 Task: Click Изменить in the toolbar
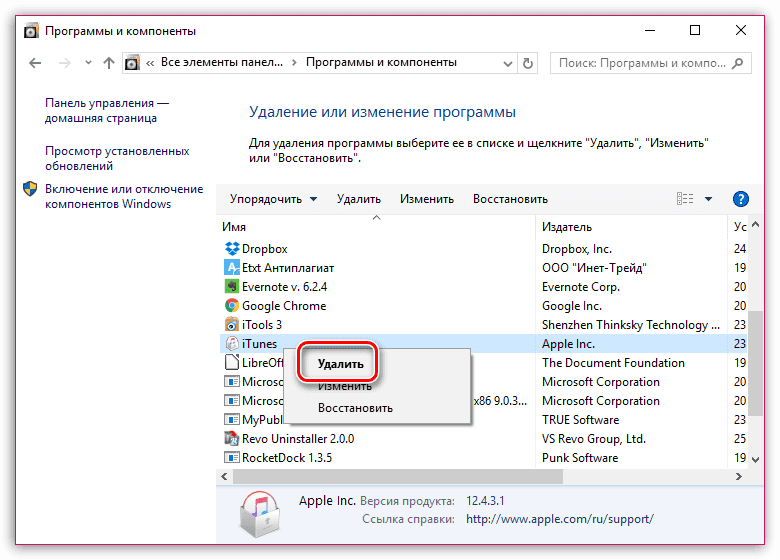(x=427, y=199)
